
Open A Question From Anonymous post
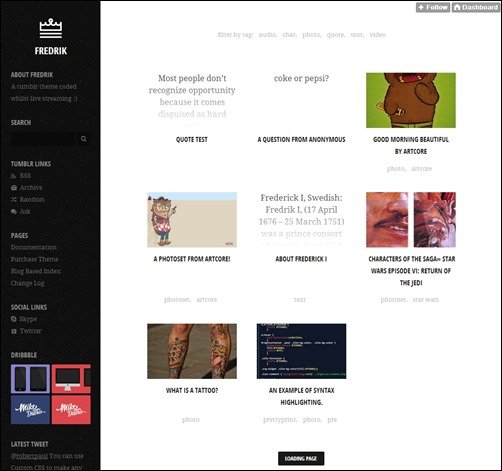(301, 140)
